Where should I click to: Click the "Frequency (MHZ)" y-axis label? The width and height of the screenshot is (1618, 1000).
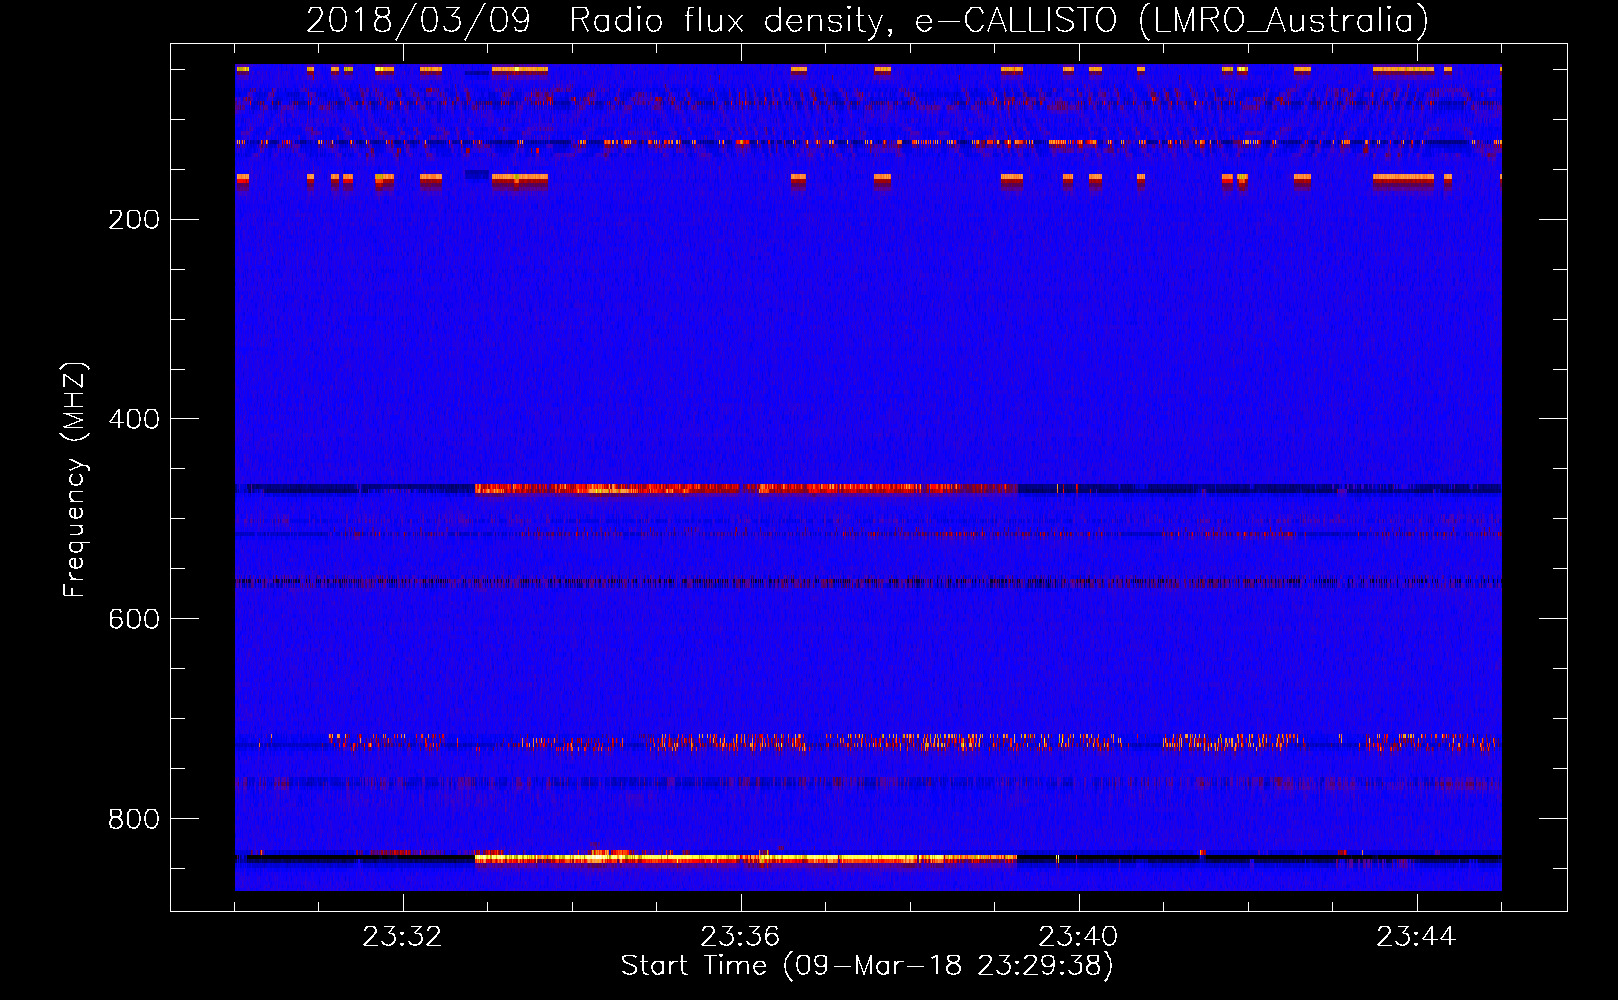click(75, 480)
